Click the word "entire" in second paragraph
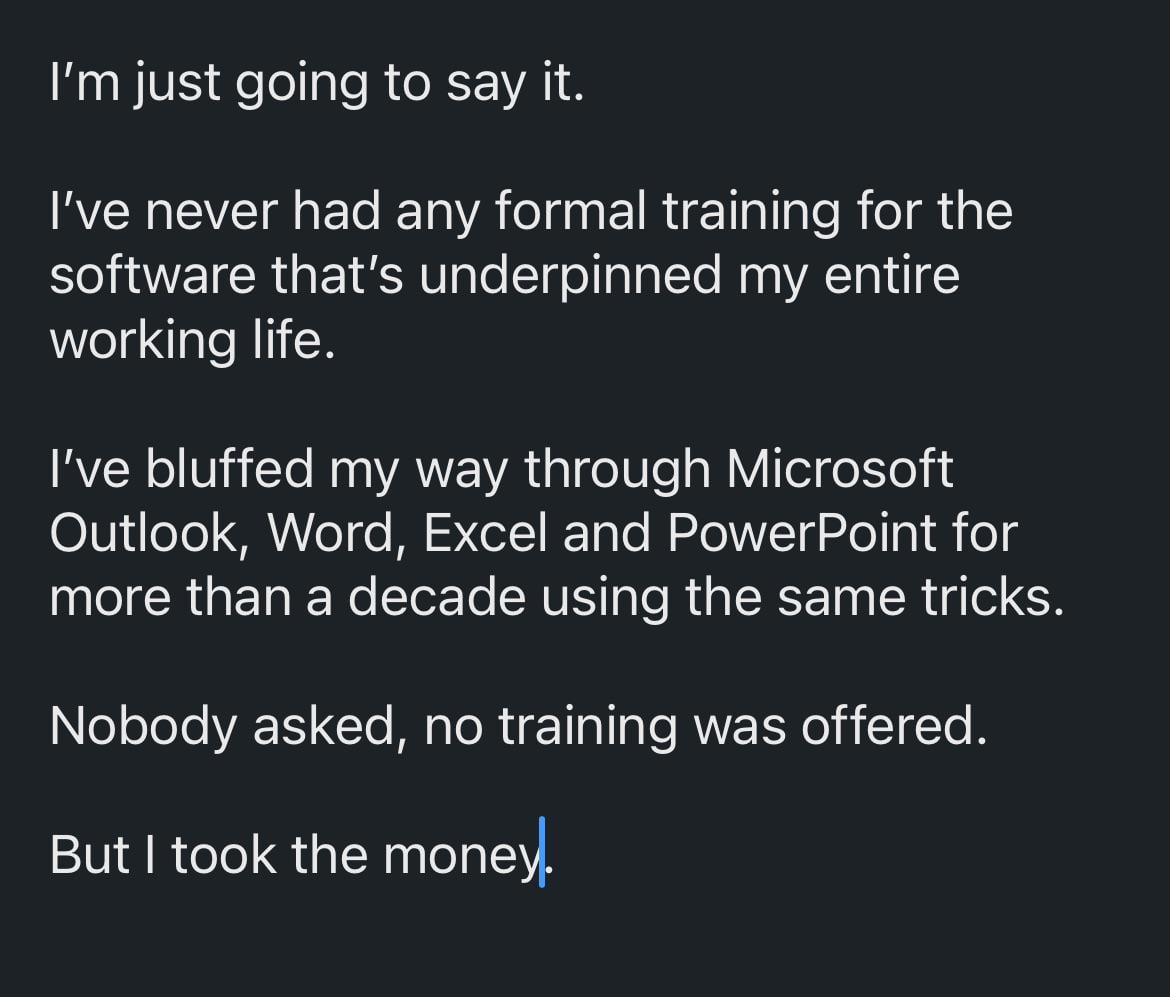The width and height of the screenshot is (1170, 997). [x=891, y=275]
